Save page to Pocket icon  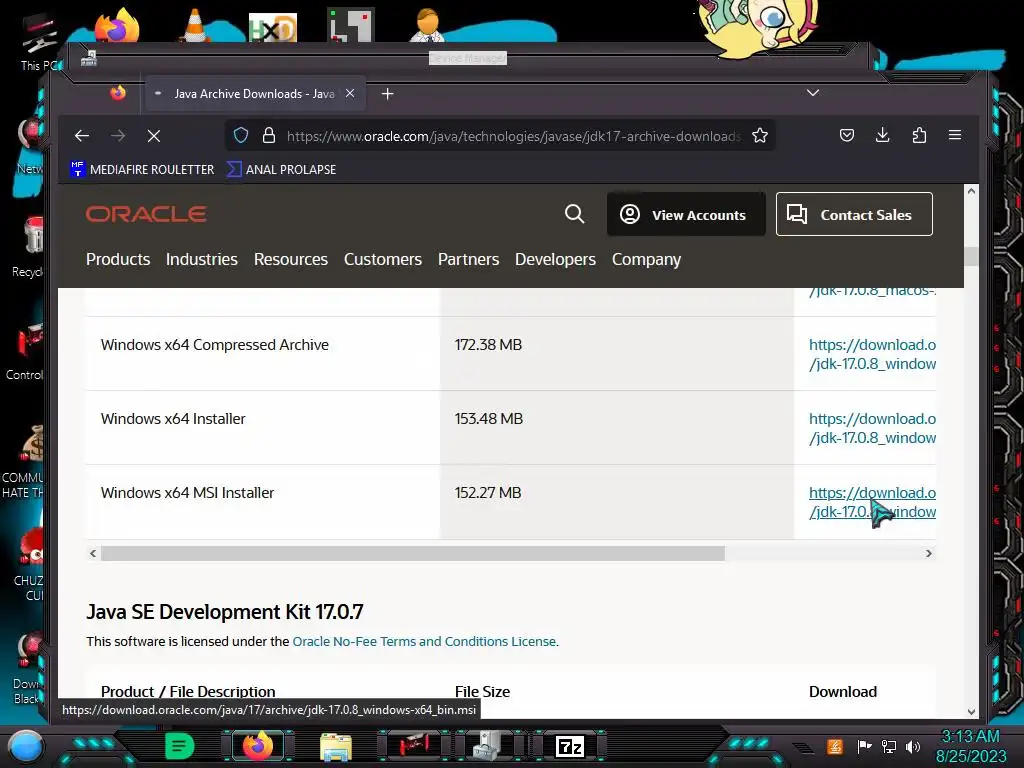point(846,135)
